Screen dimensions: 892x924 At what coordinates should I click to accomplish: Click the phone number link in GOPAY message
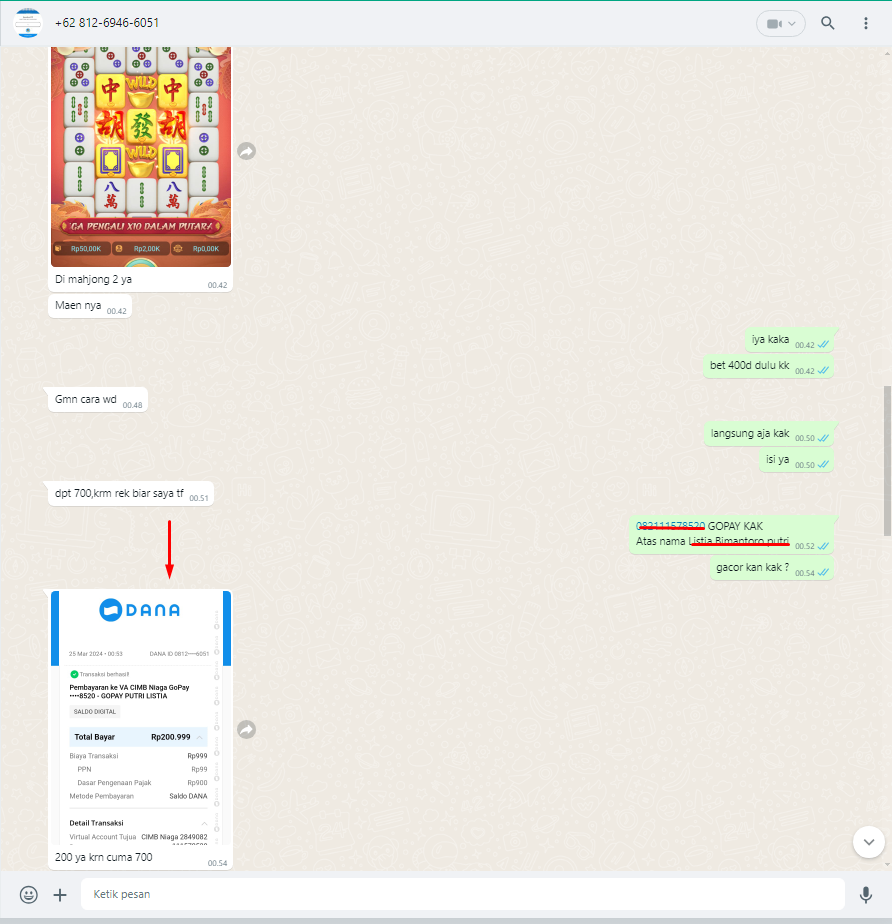pos(671,526)
